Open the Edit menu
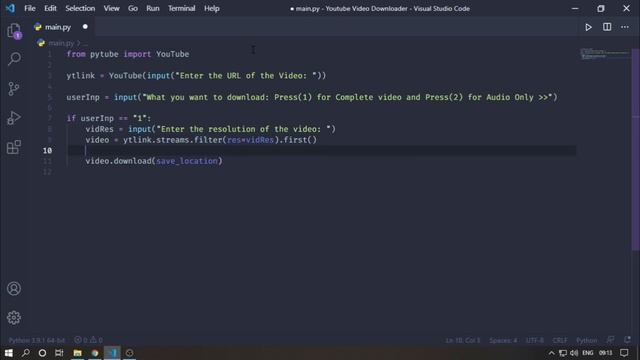This screenshot has height=360, width=640. pyautogui.click(x=50, y=8)
